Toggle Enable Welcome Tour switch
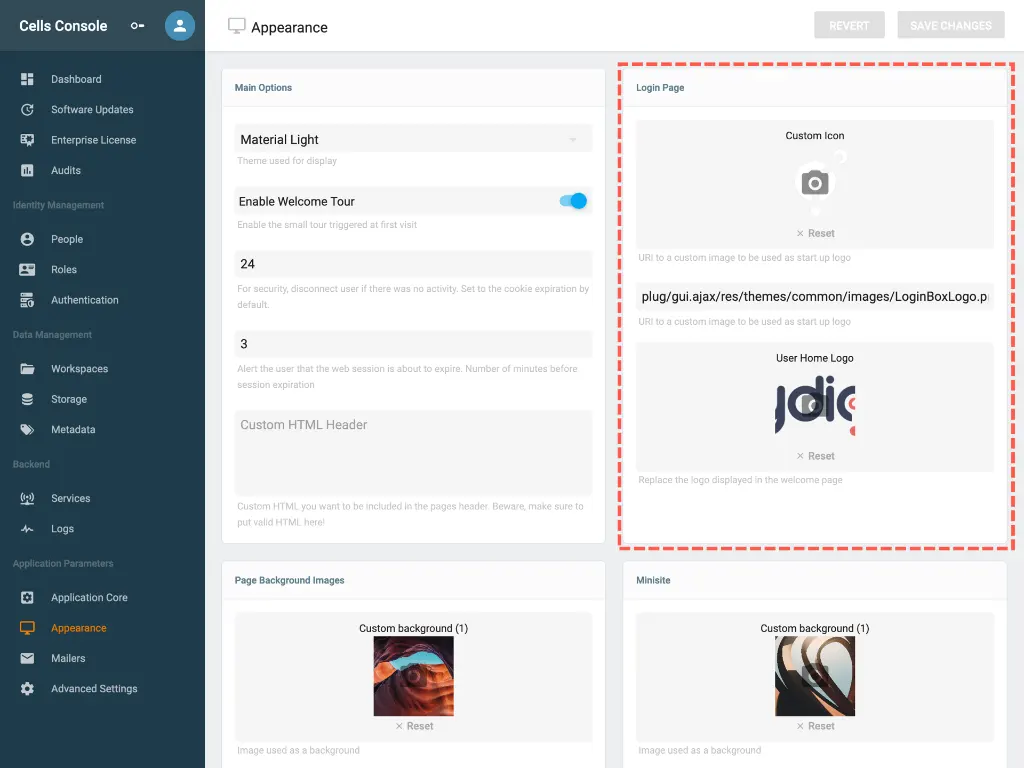Screen dimensions: 1024x768 (x=573, y=201)
